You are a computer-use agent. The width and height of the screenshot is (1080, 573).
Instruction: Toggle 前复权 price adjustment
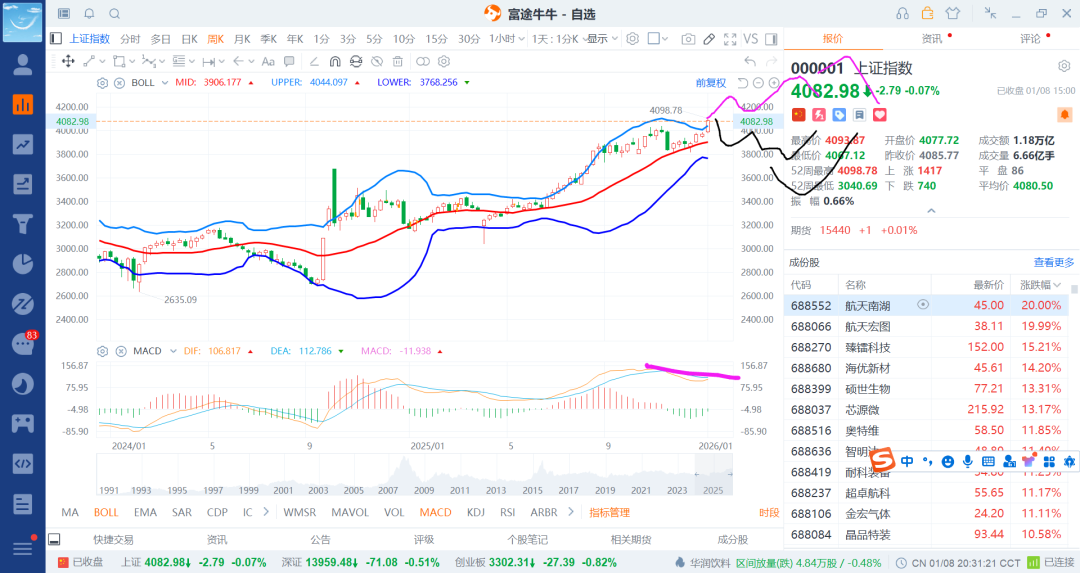point(711,83)
